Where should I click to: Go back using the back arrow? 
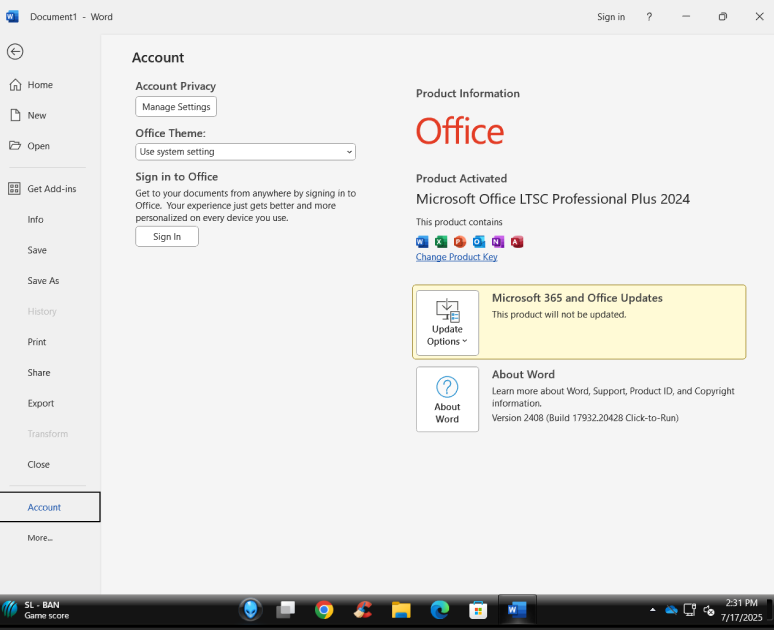(15, 51)
